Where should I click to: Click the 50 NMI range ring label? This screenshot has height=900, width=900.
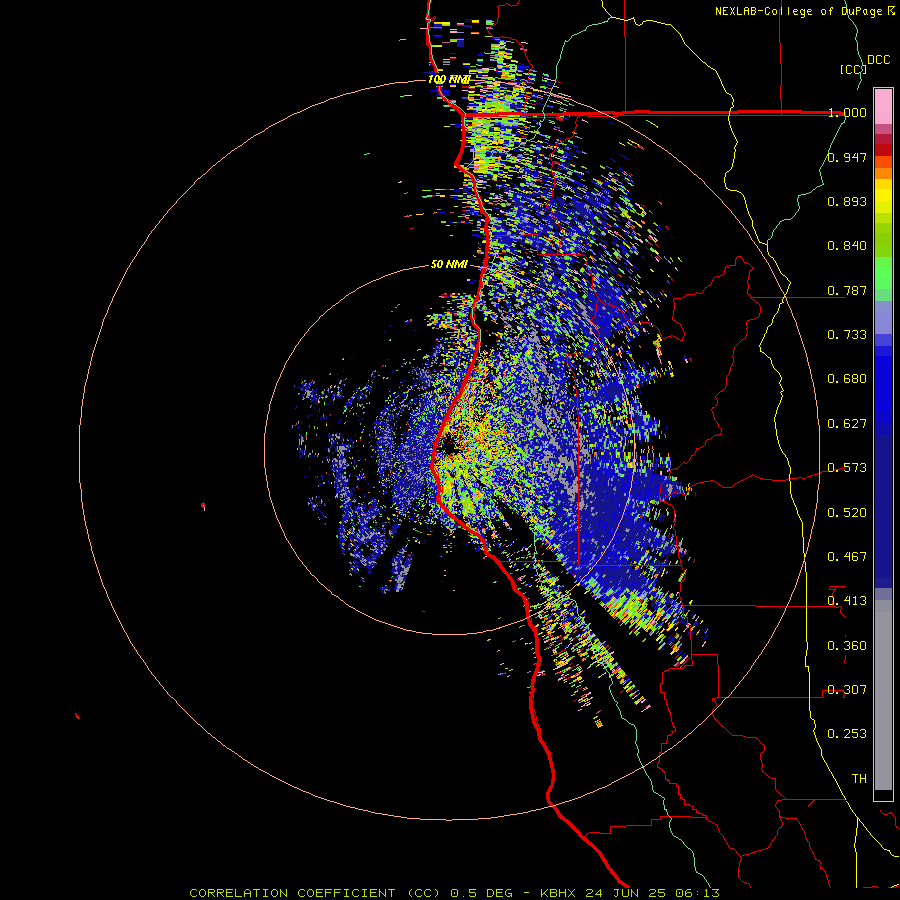tap(449, 265)
